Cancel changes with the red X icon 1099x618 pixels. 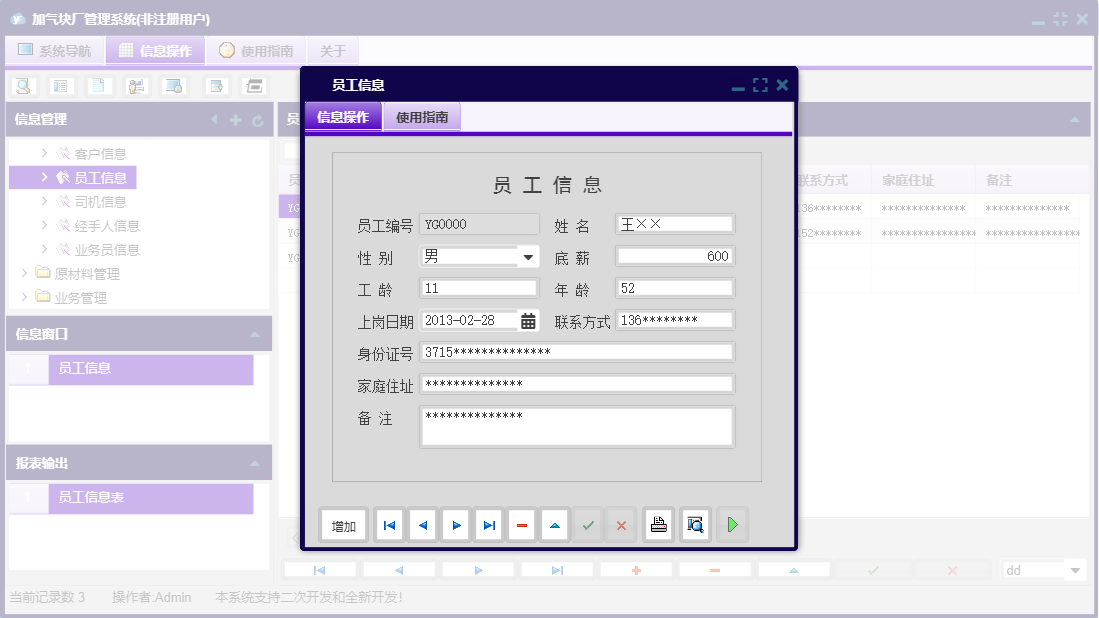click(621, 524)
